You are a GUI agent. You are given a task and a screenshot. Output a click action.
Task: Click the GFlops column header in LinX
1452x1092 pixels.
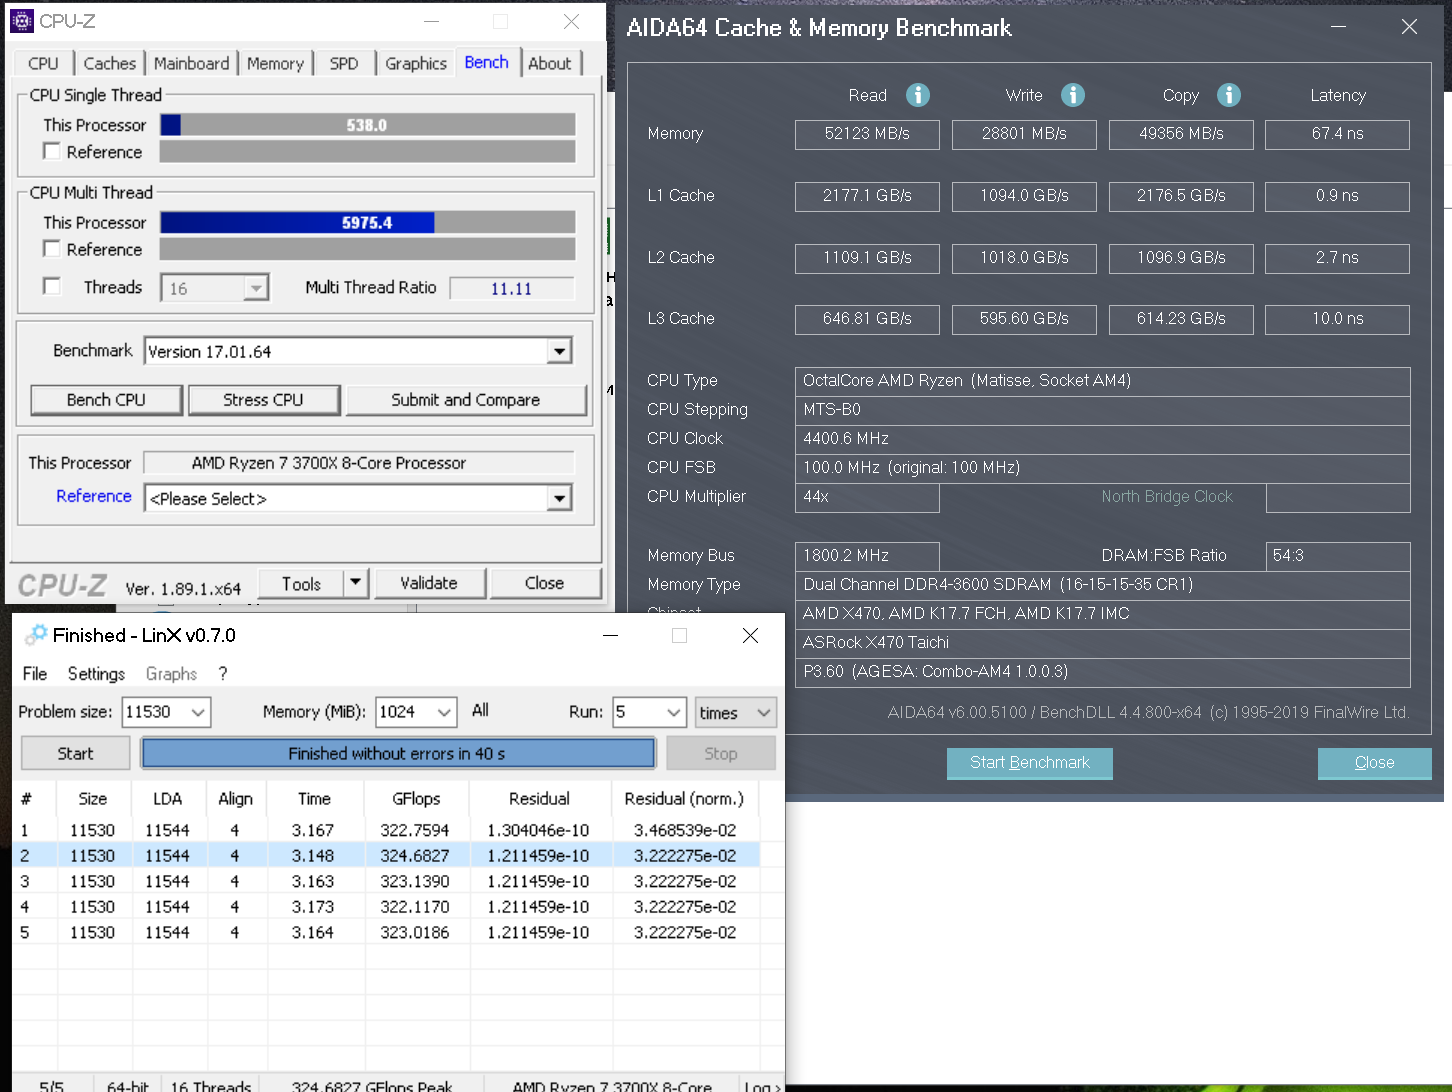(417, 798)
